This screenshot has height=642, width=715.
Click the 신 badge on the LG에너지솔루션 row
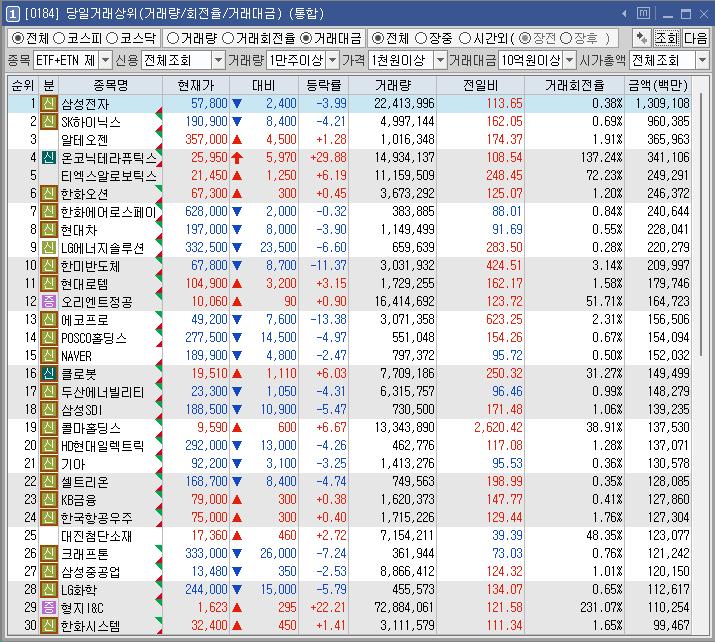(49, 248)
